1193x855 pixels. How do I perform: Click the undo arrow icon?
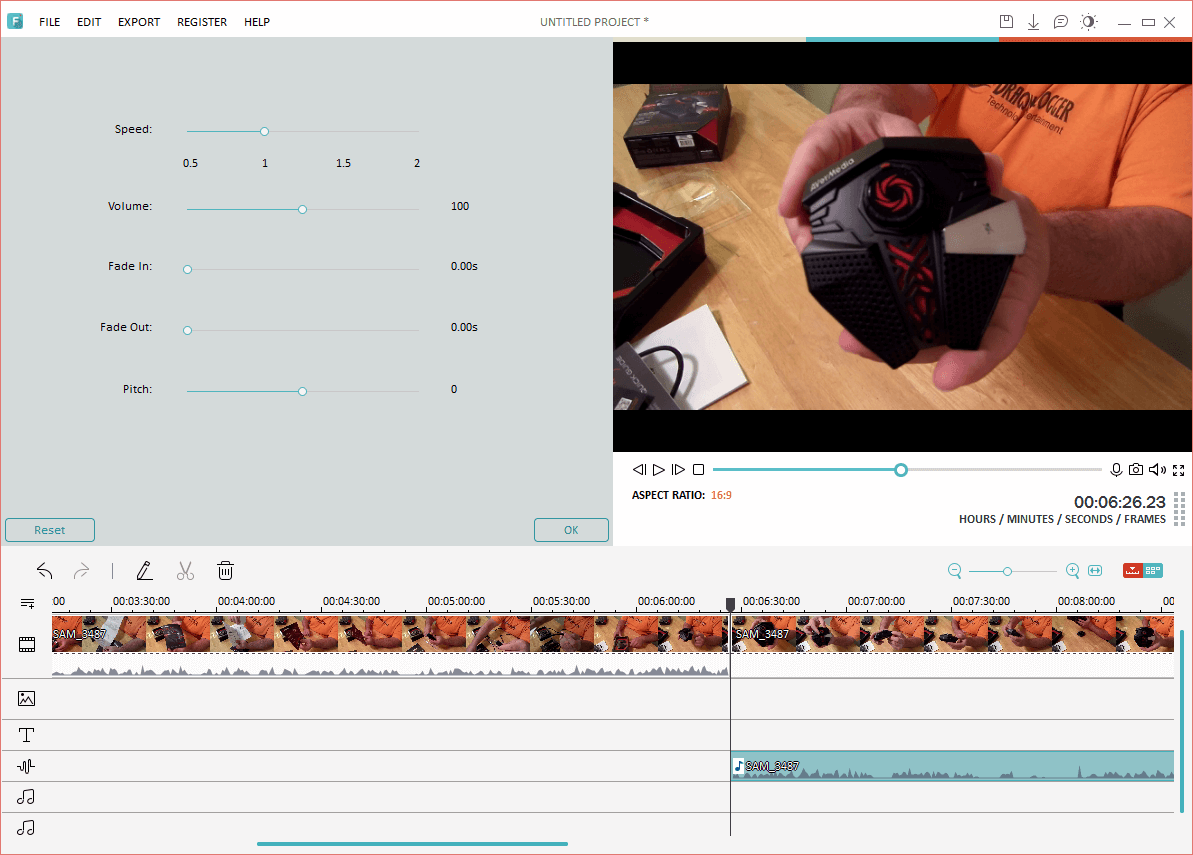click(x=45, y=571)
